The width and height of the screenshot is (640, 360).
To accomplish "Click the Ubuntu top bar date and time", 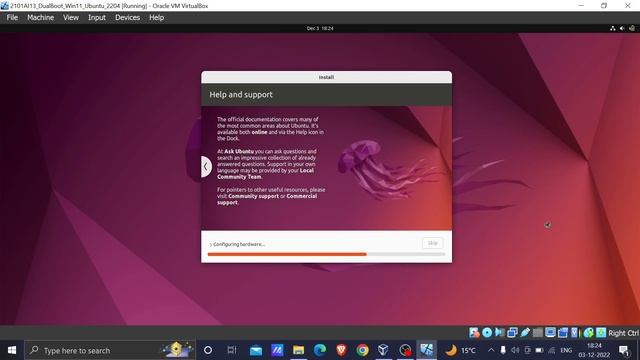I will point(320,28).
